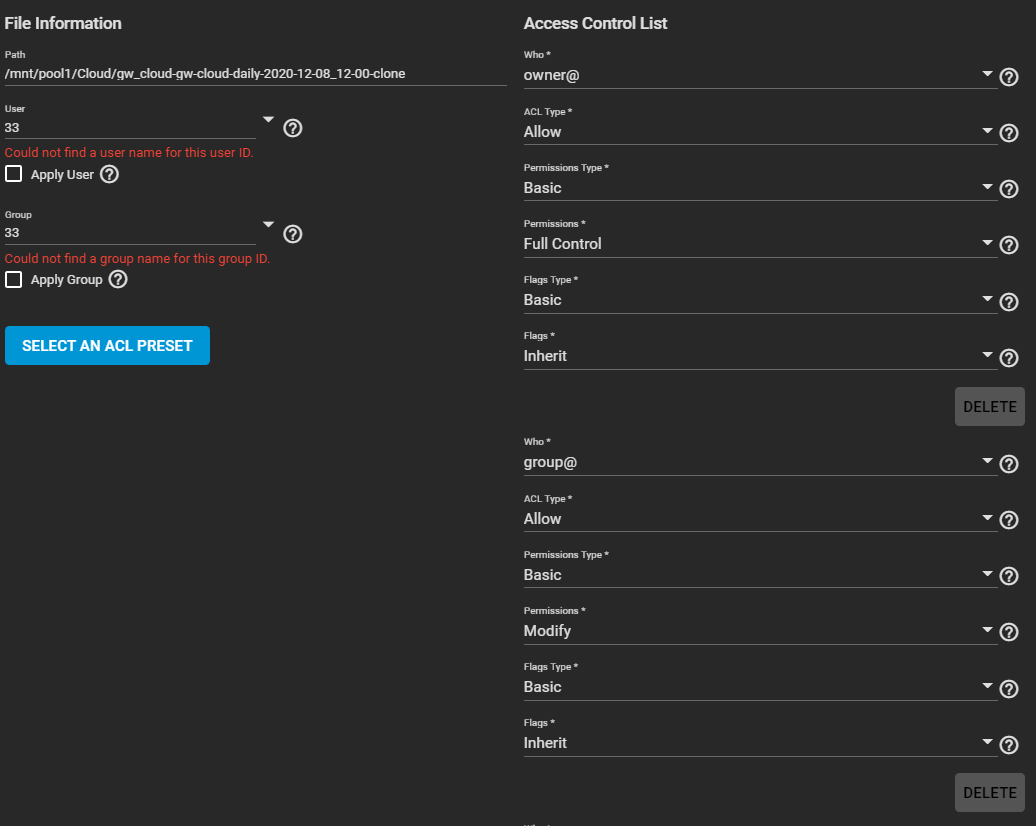Click the Path input field
The image size is (1036, 826).
pyautogui.click(x=255, y=74)
